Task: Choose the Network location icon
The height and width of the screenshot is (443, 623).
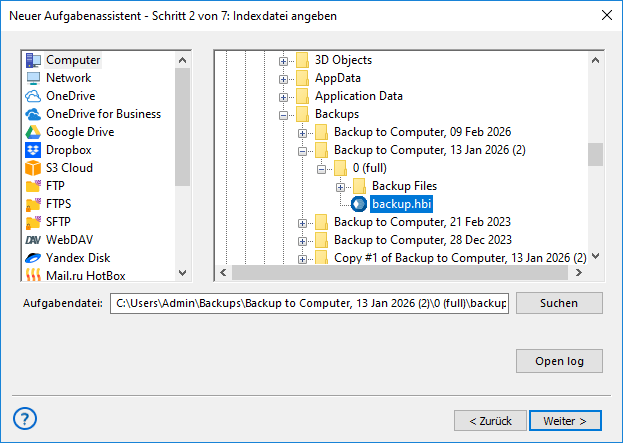Action: 33,78
